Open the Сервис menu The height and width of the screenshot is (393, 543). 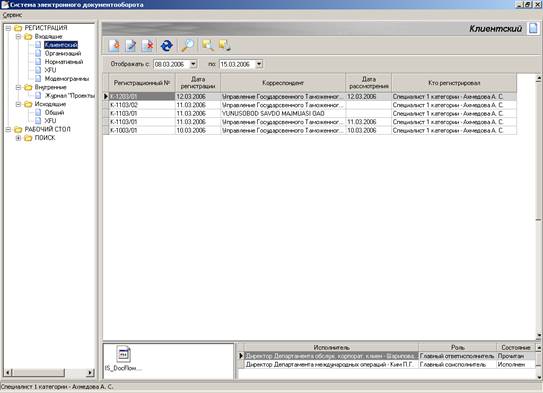pyautogui.click(x=12, y=15)
